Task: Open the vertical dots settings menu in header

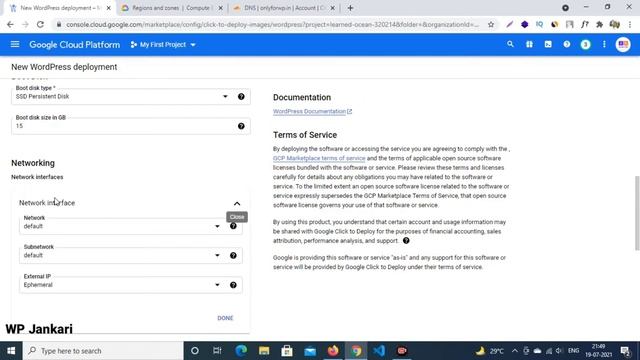Action: (604, 44)
